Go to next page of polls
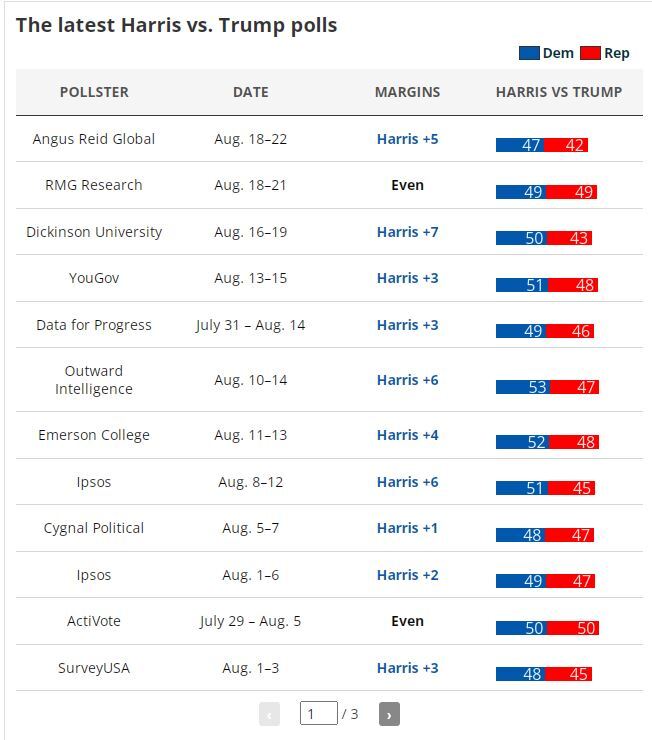The height and width of the screenshot is (740, 652). tap(390, 714)
